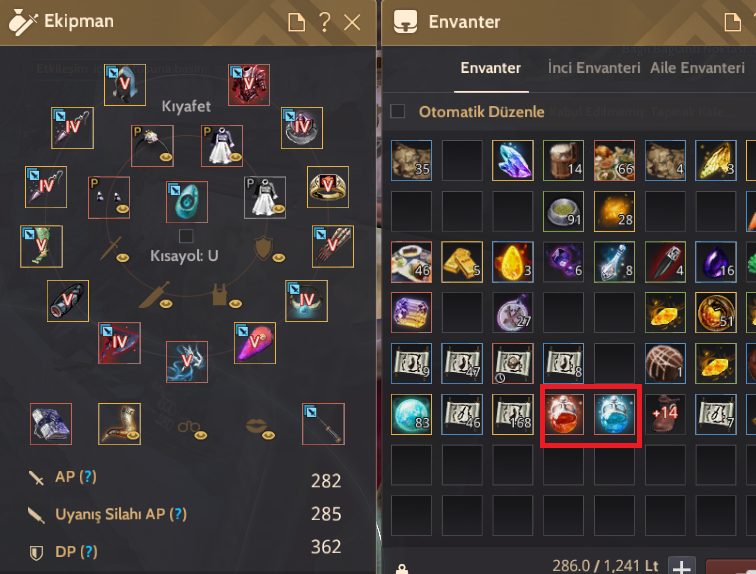Screen dimensions: 756x574
Task: Toggle the checkbox above Kısayol: U
Action: (x=186, y=236)
